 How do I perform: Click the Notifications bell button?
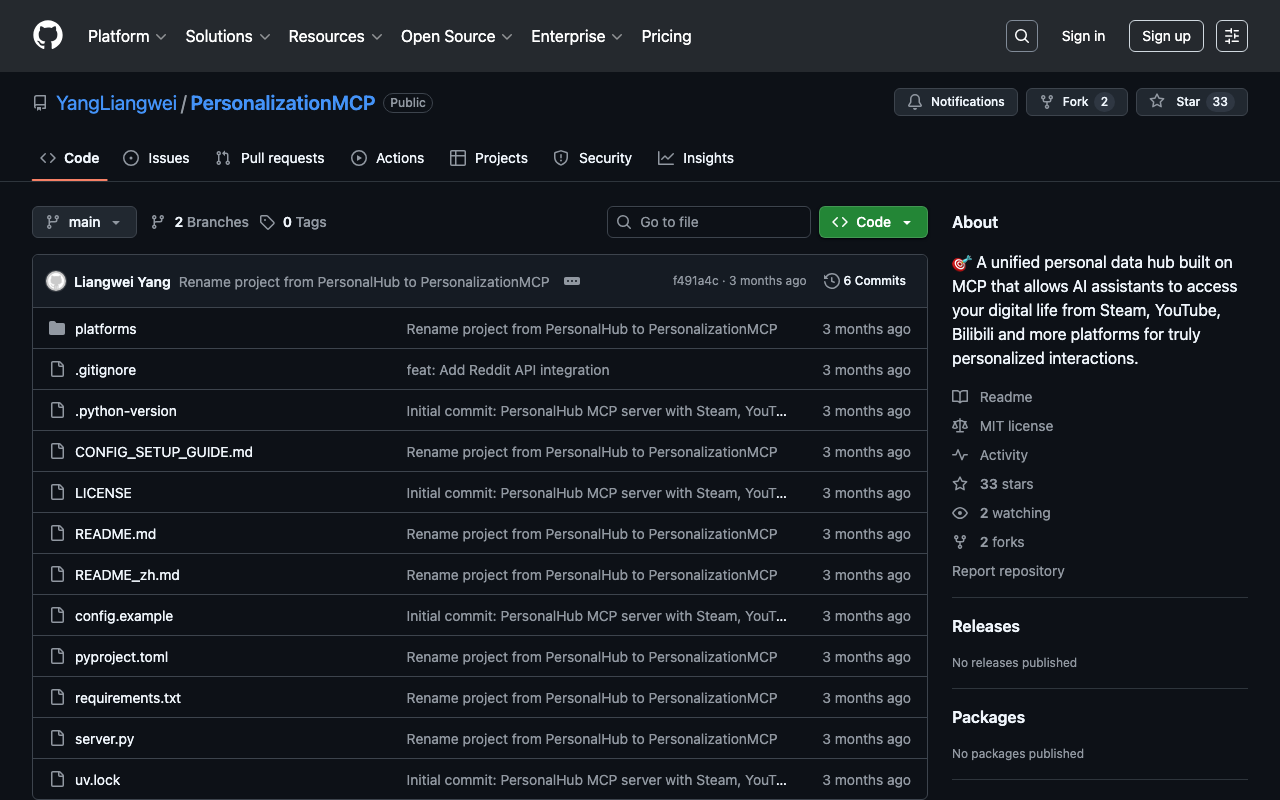pyautogui.click(x=956, y=102)
